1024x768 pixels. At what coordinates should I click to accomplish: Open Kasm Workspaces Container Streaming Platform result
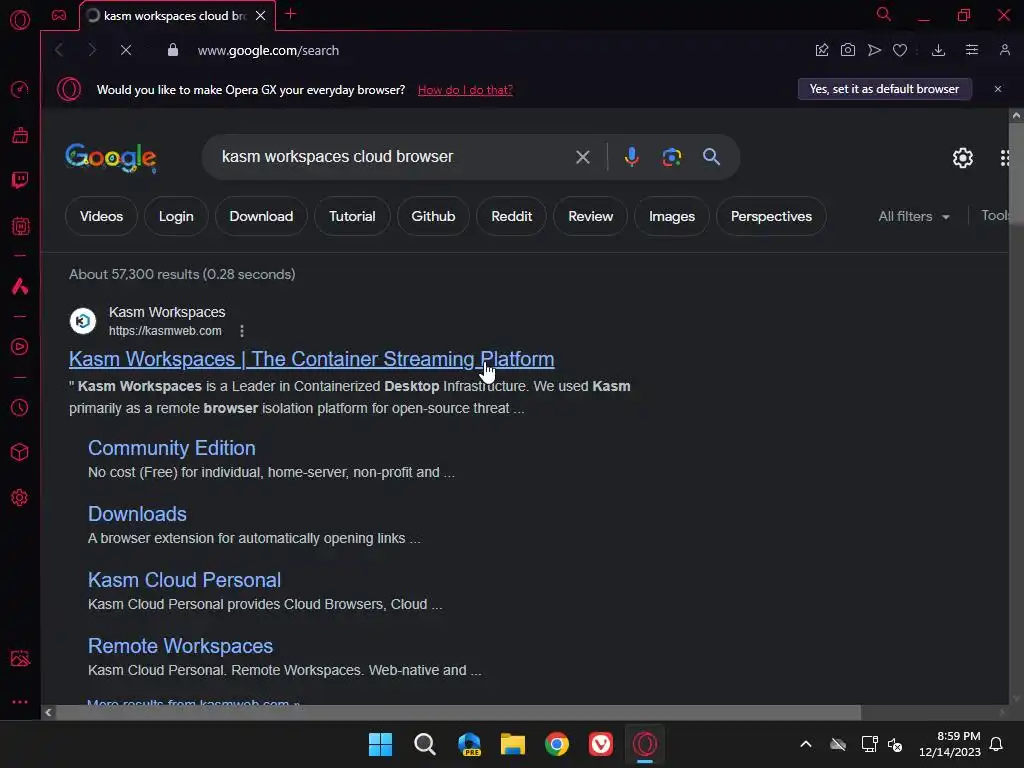pos(312,359)
